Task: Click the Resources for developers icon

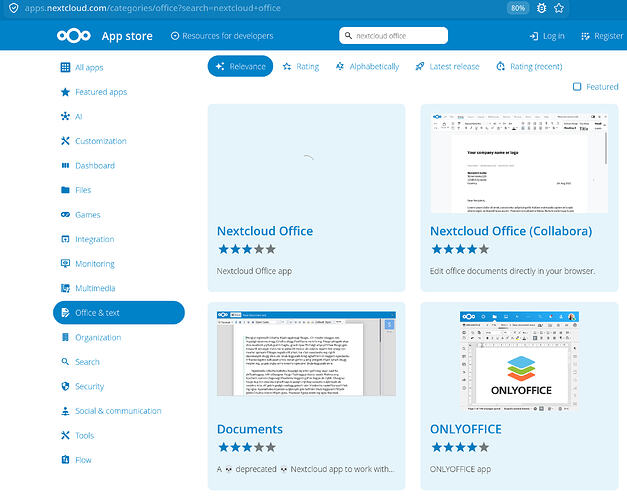Action: (175, 36)
